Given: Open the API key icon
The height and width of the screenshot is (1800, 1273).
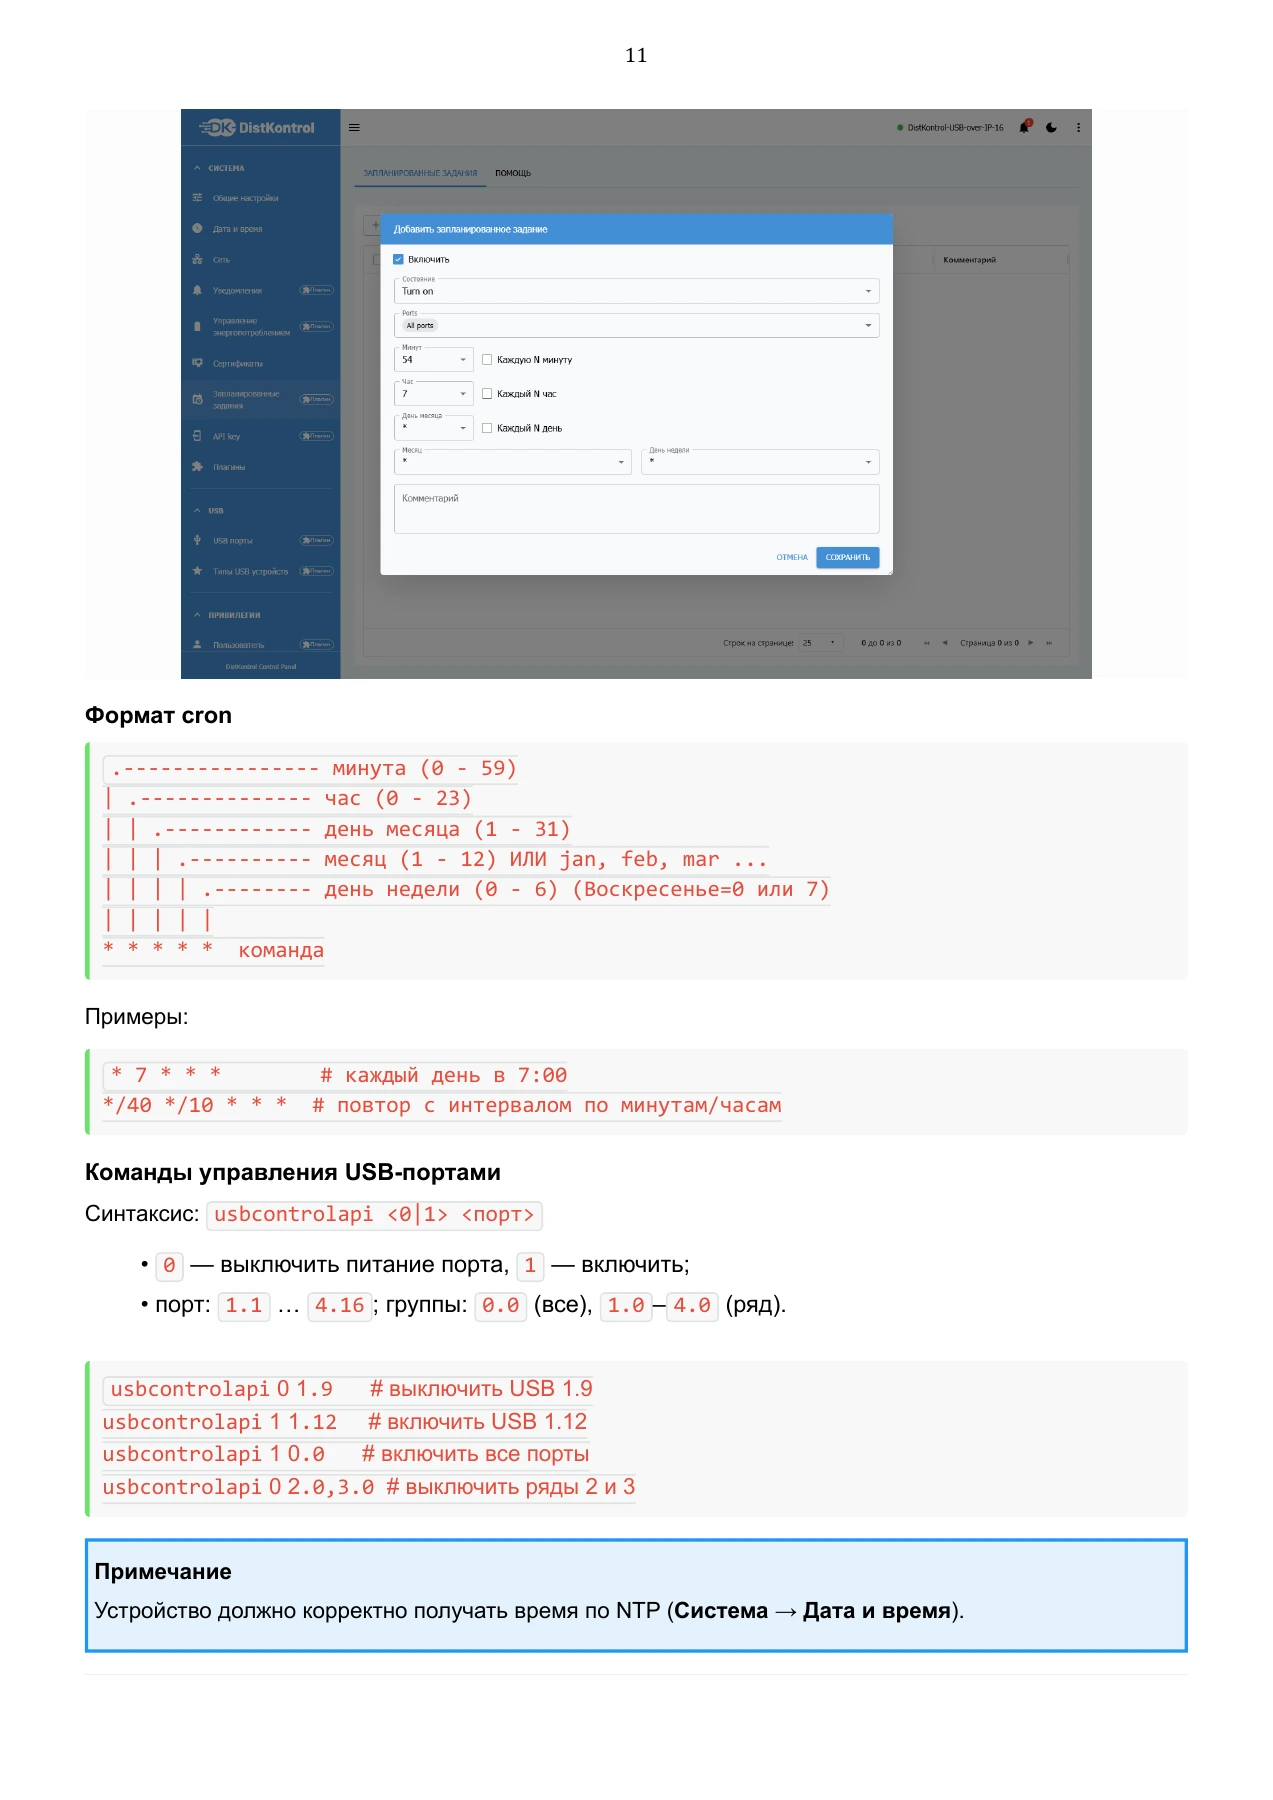Looking at the screenshot, I should point(197,436).
